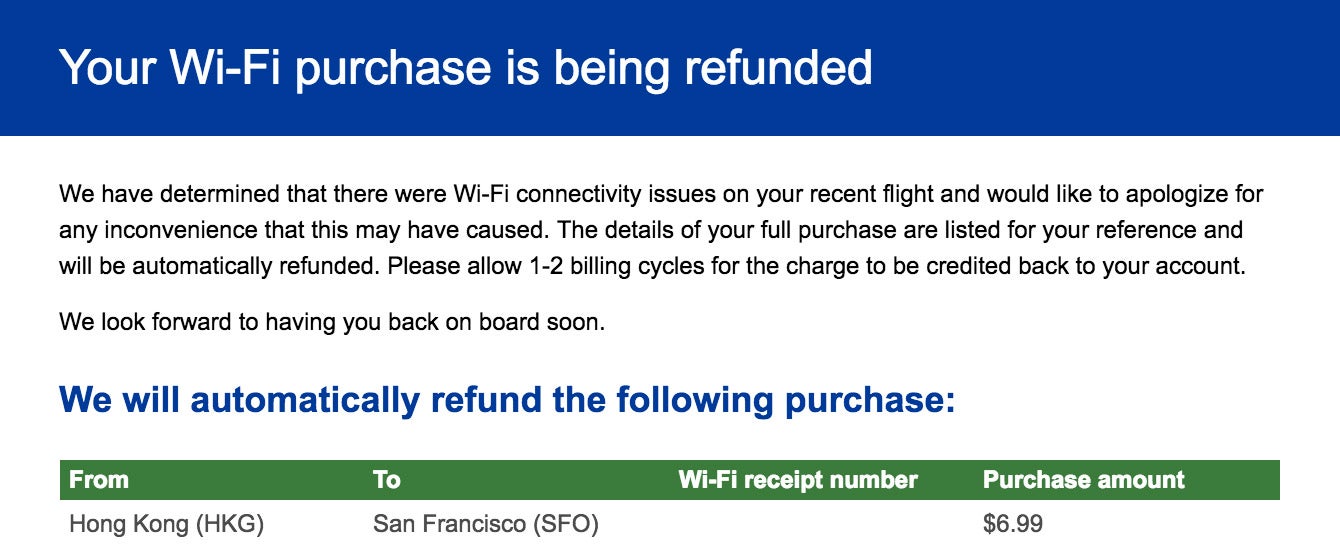Click 'We will automatically refund the following purchase' heading

[x=508, y=400]
